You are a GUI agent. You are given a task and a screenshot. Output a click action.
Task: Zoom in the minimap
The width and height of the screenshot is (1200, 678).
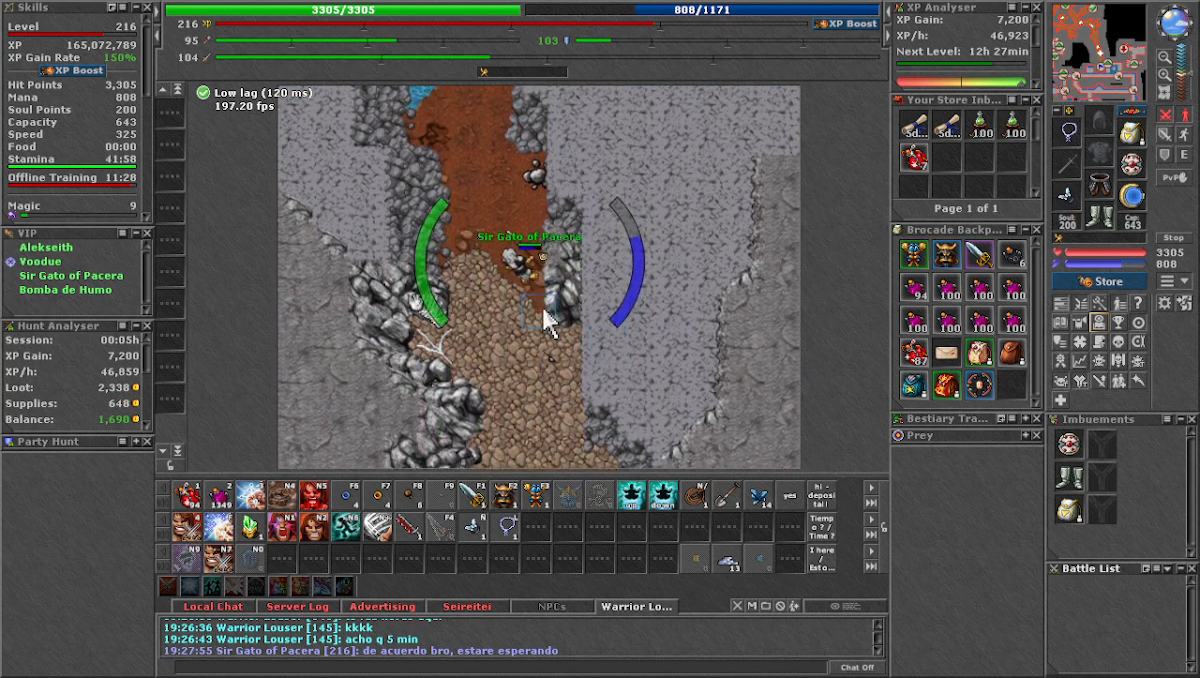click(1165, 75)
